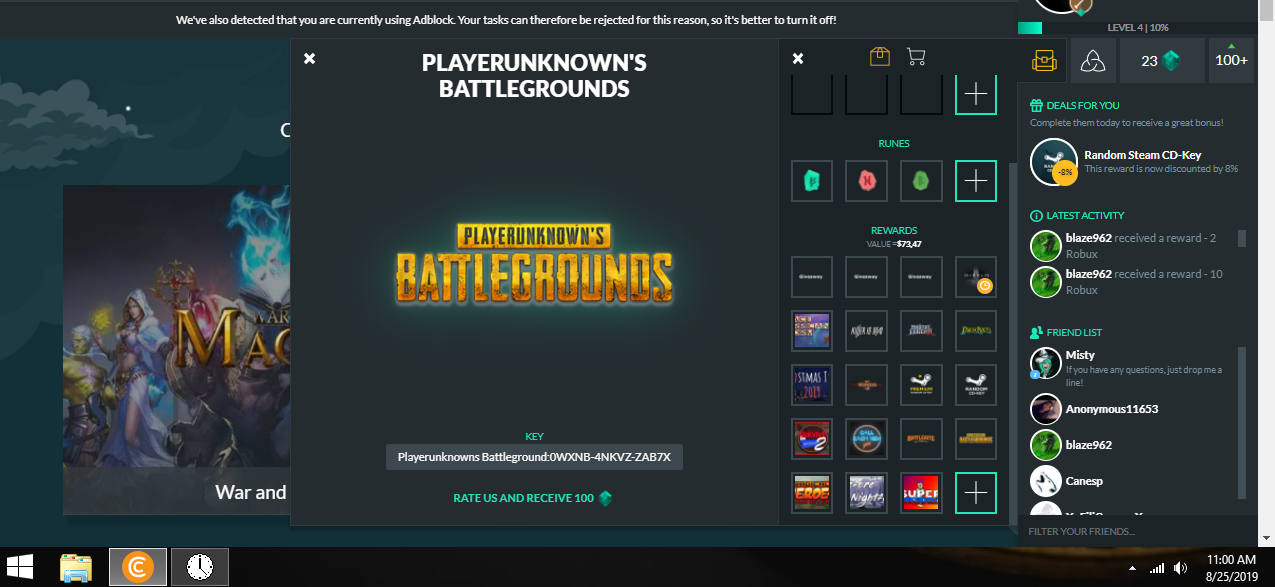Open blaze962's 10 Robux reward activity
Screen dimensions: 1275x587
pos(1132,282)
